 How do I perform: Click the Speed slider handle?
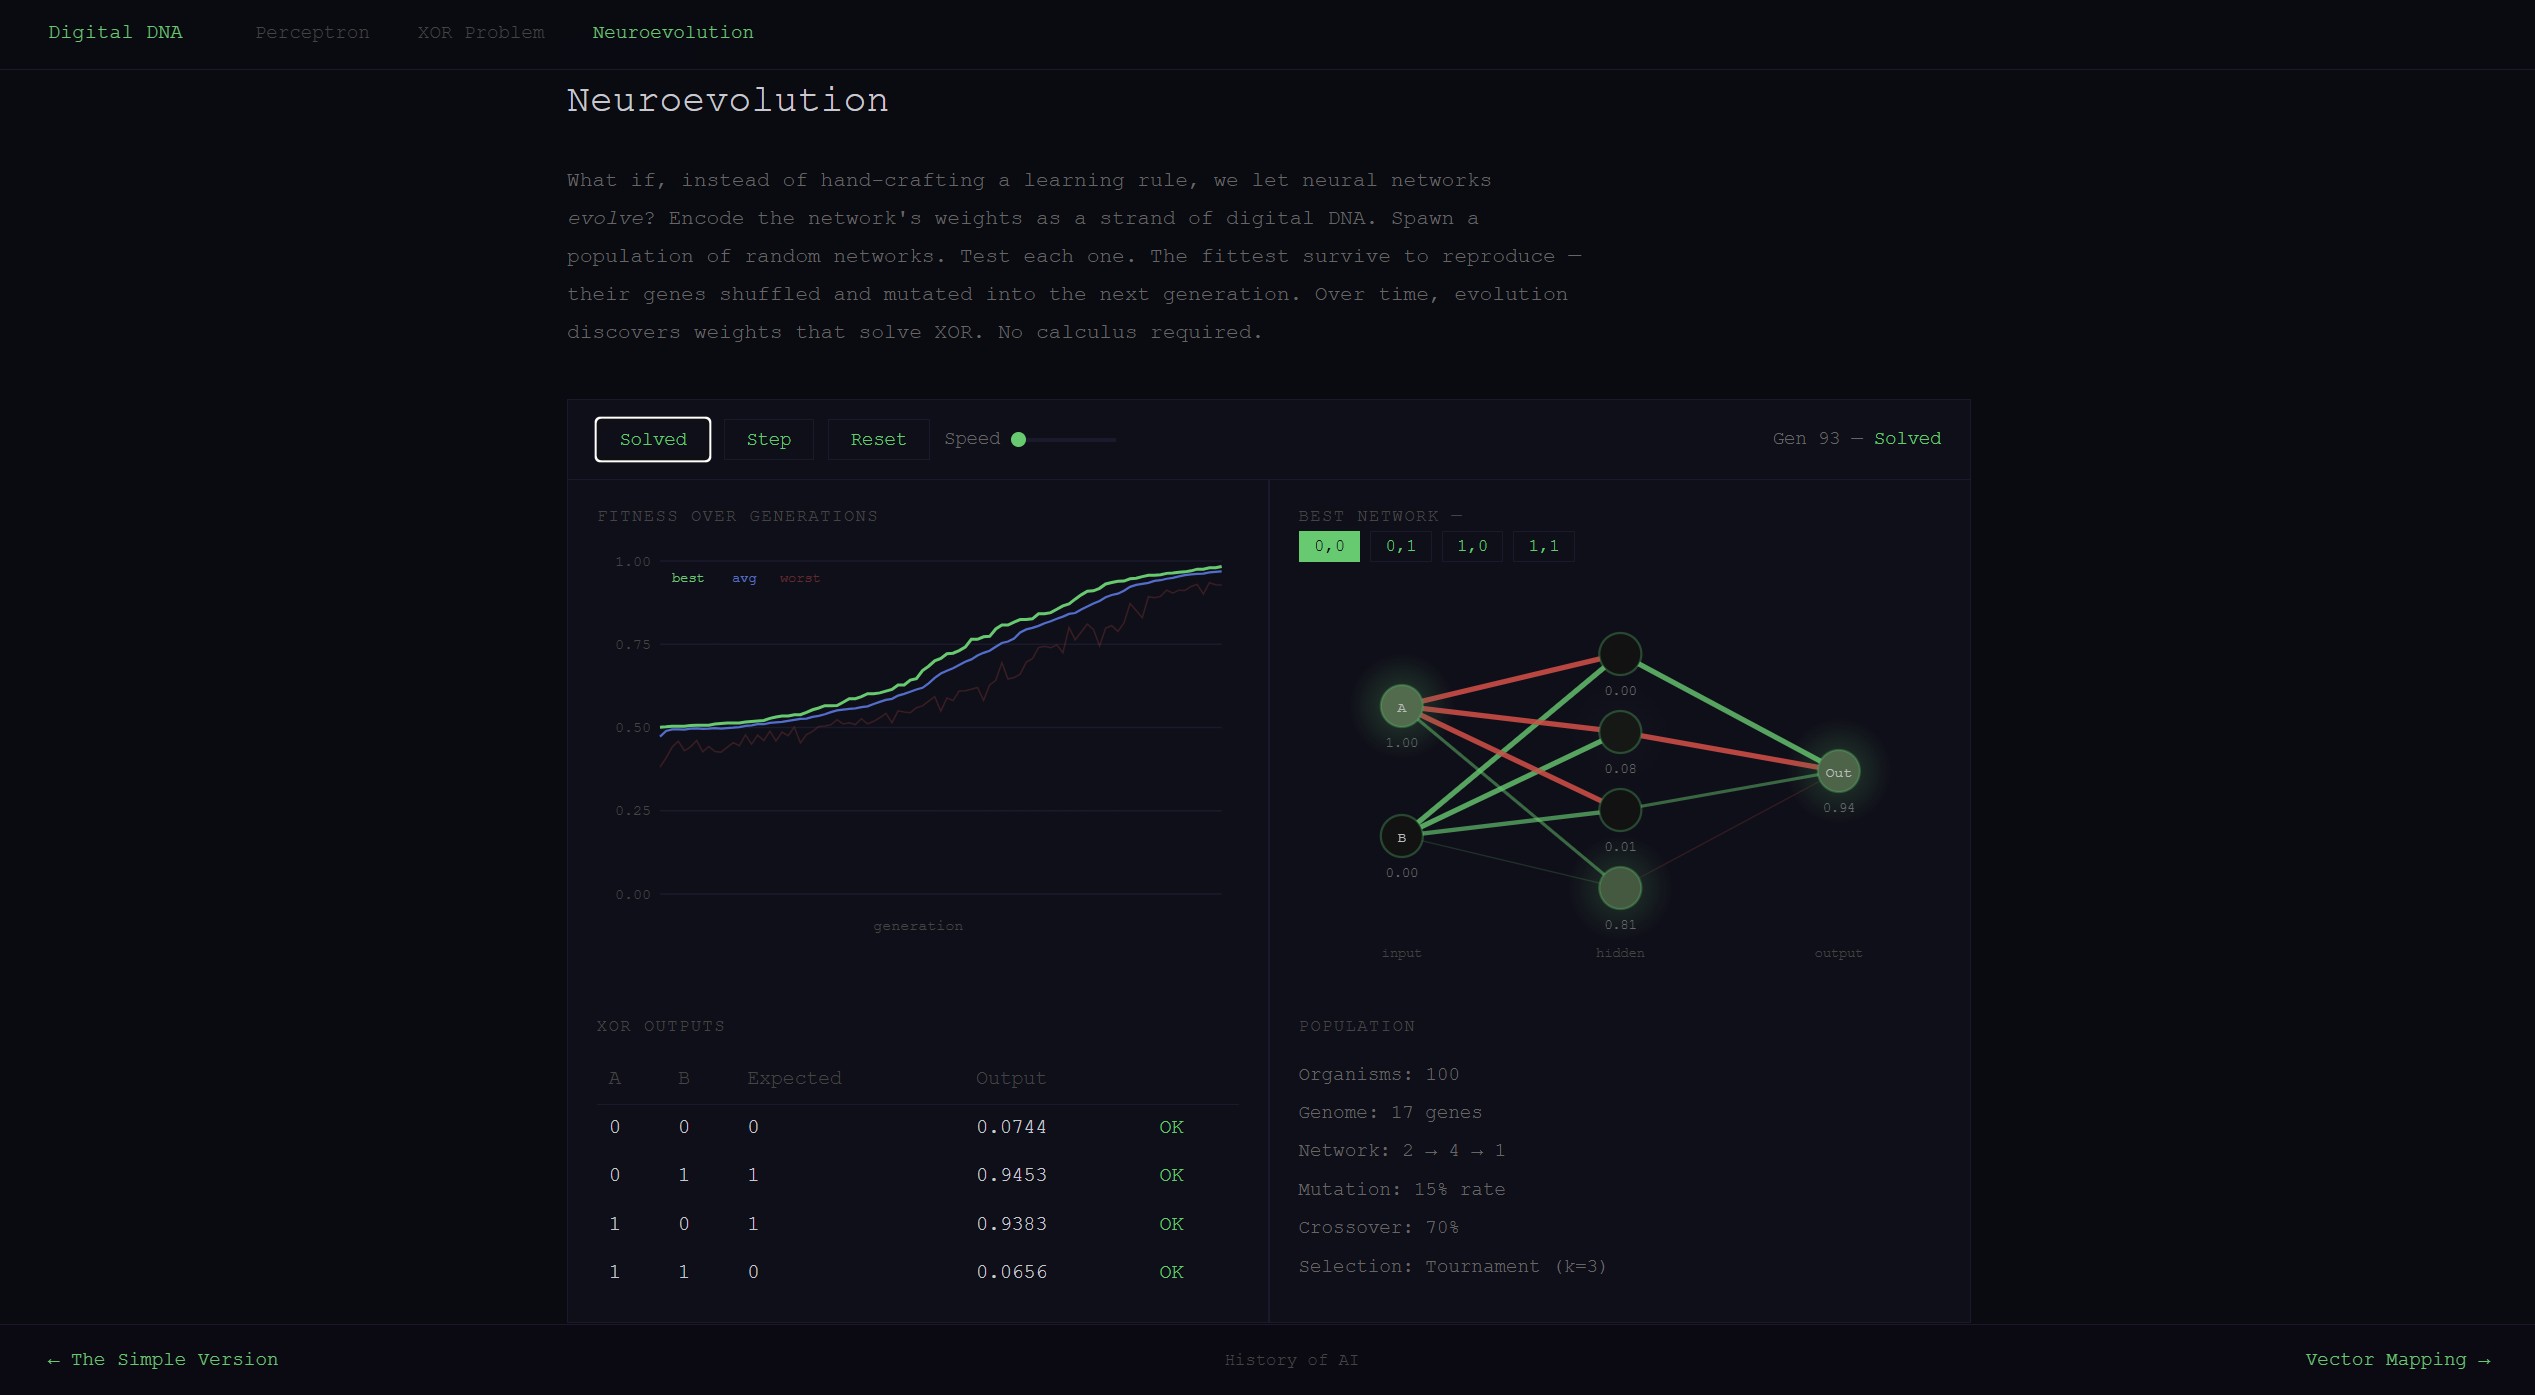point(1018,439)
